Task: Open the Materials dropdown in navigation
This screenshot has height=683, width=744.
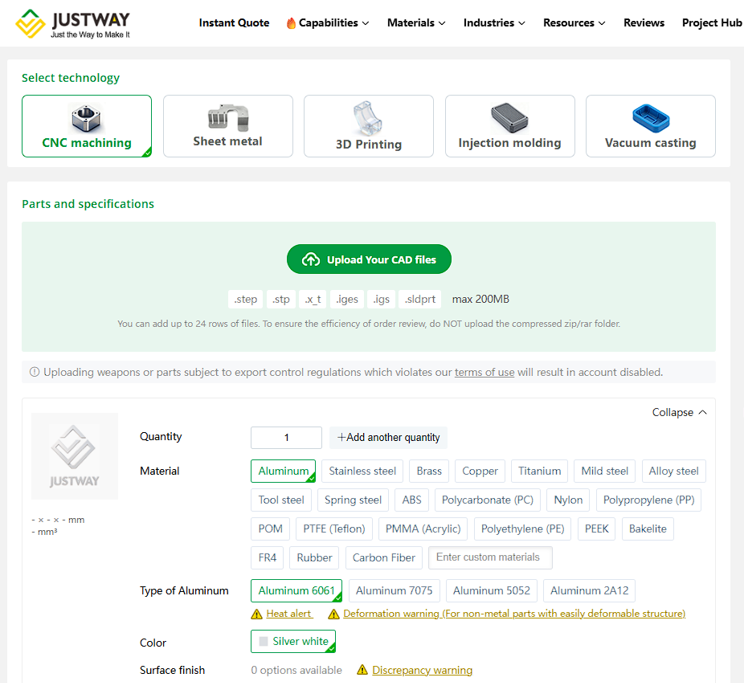Action: 416,23
